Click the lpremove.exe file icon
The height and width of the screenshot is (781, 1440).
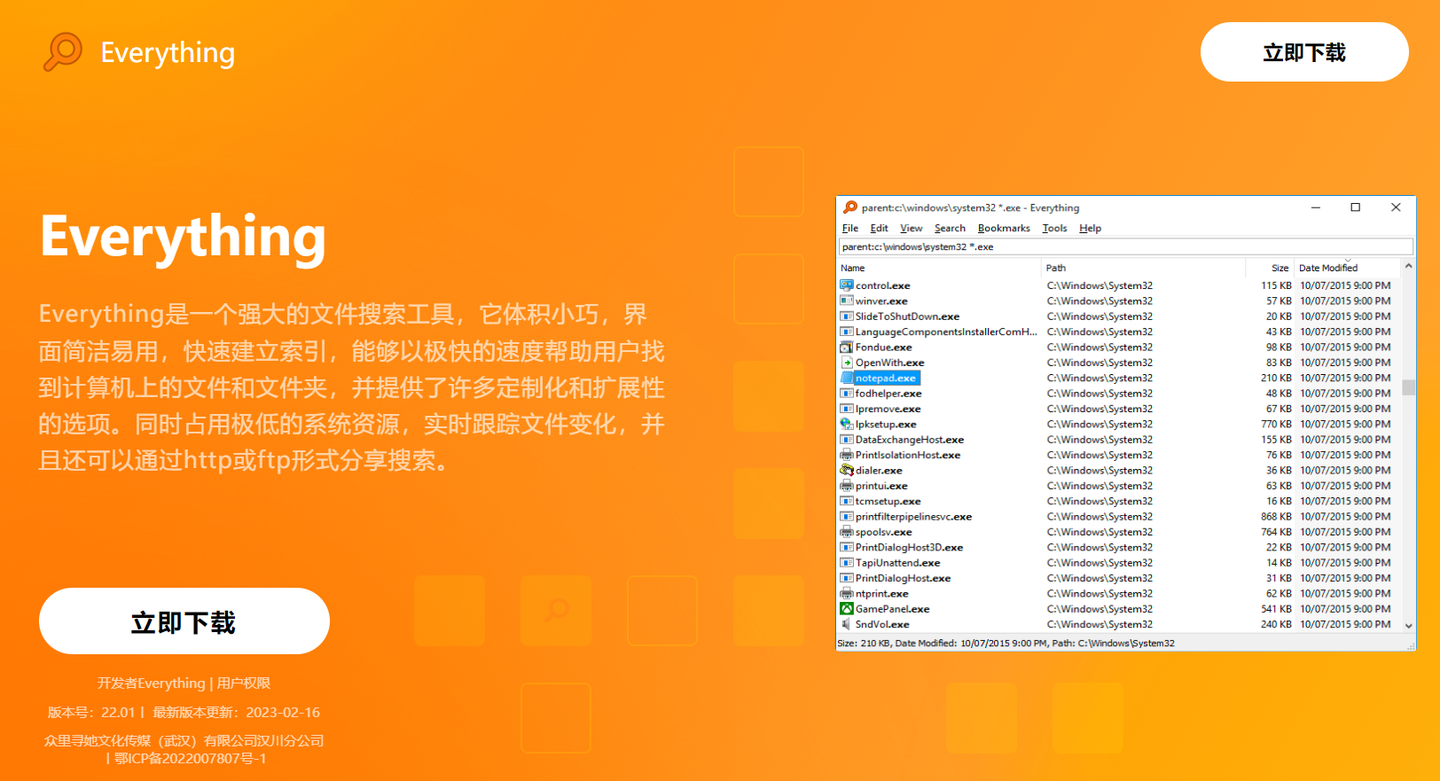847,409
